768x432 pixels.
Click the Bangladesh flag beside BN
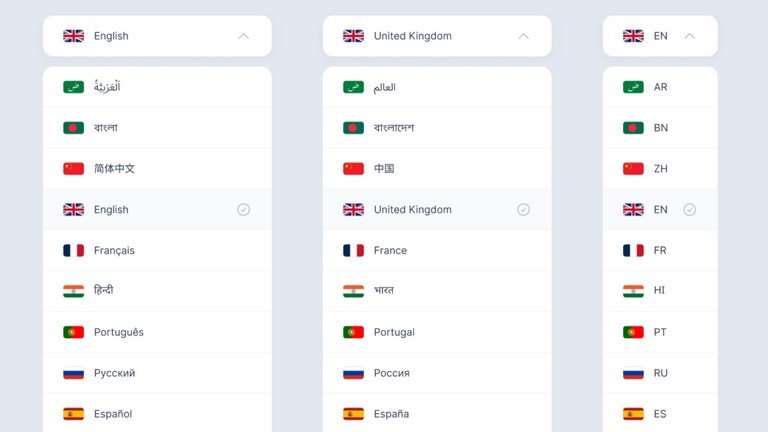tap(633, 128)
